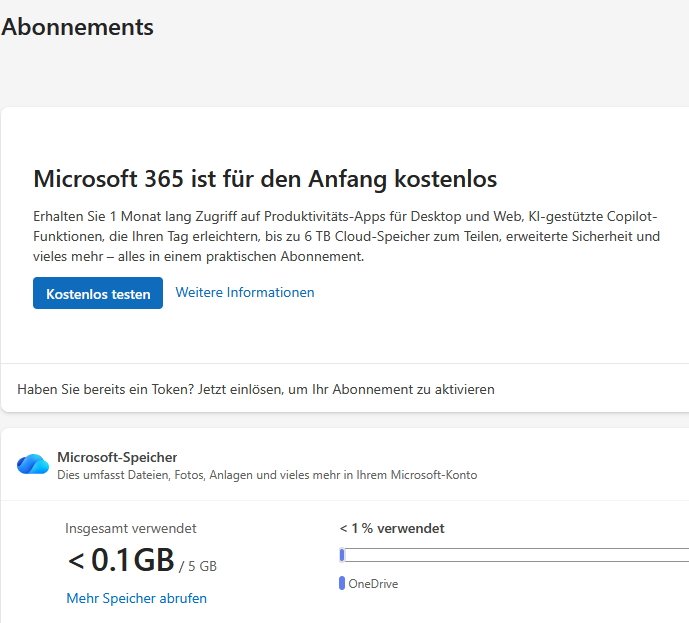Click the Abonnements page heading

pos(77,27)
